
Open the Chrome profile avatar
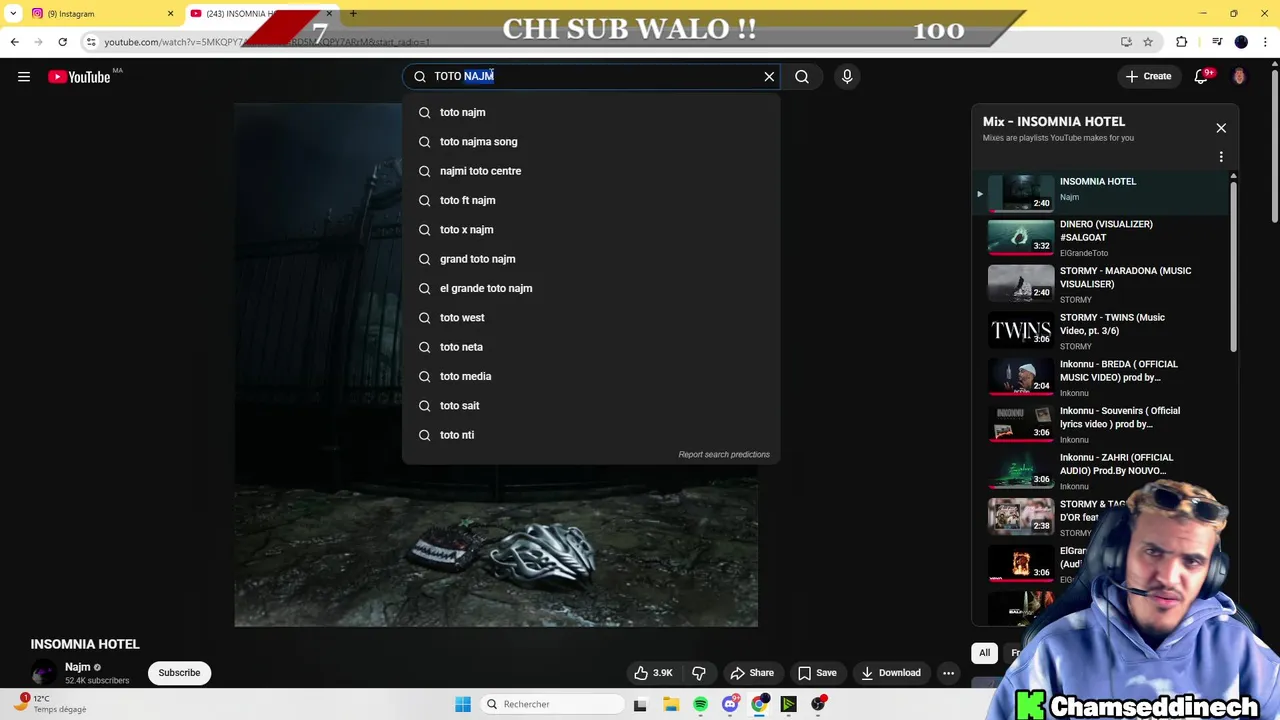(1241, 42)
